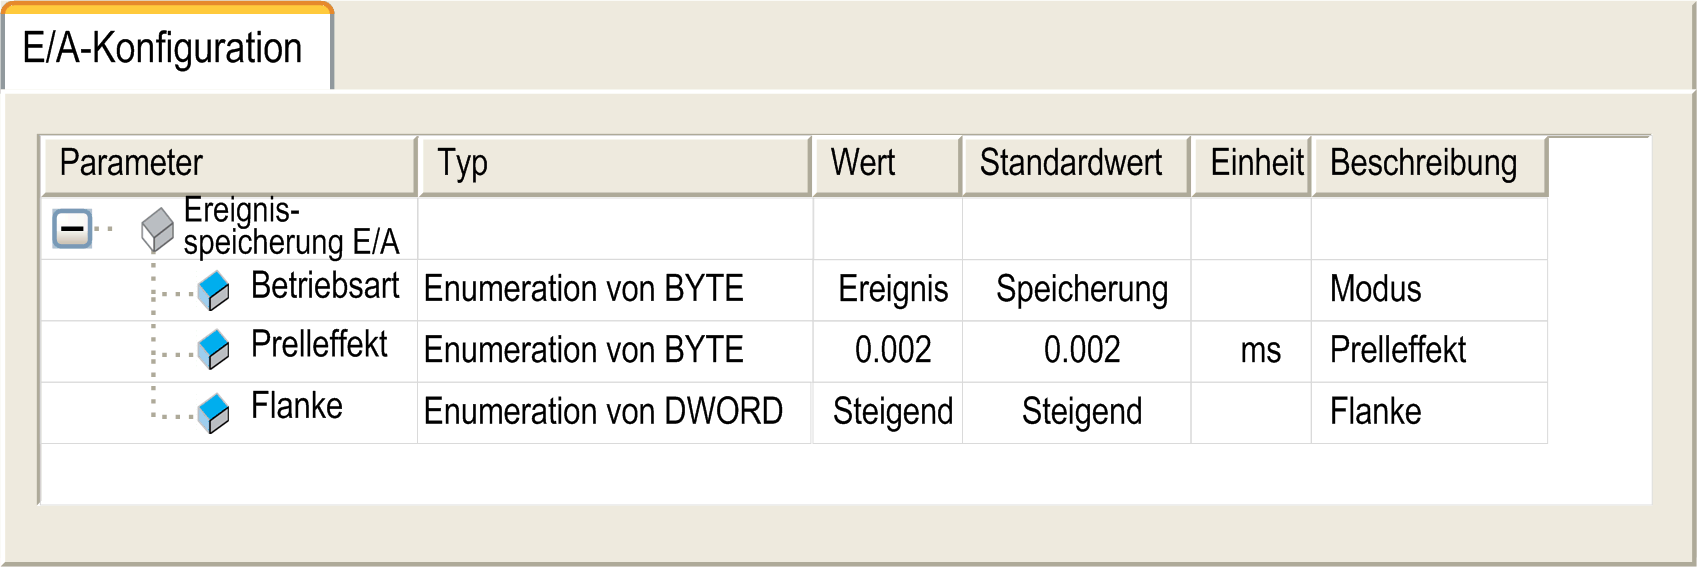Click the Standardwert column header
The width and height of the screenshot is (1697, 567).
pyautogui.click(x=1076, y=165)
